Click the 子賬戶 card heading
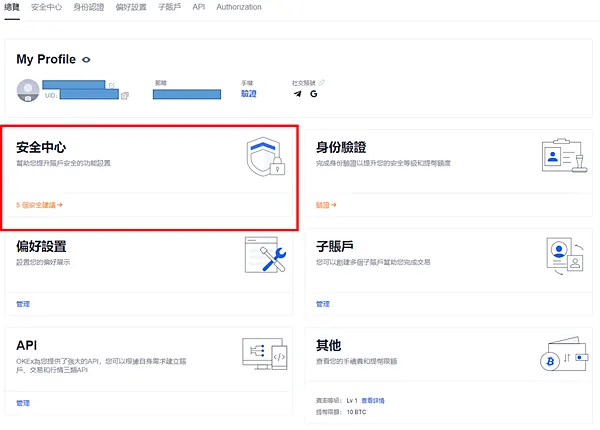 [334, 246]
